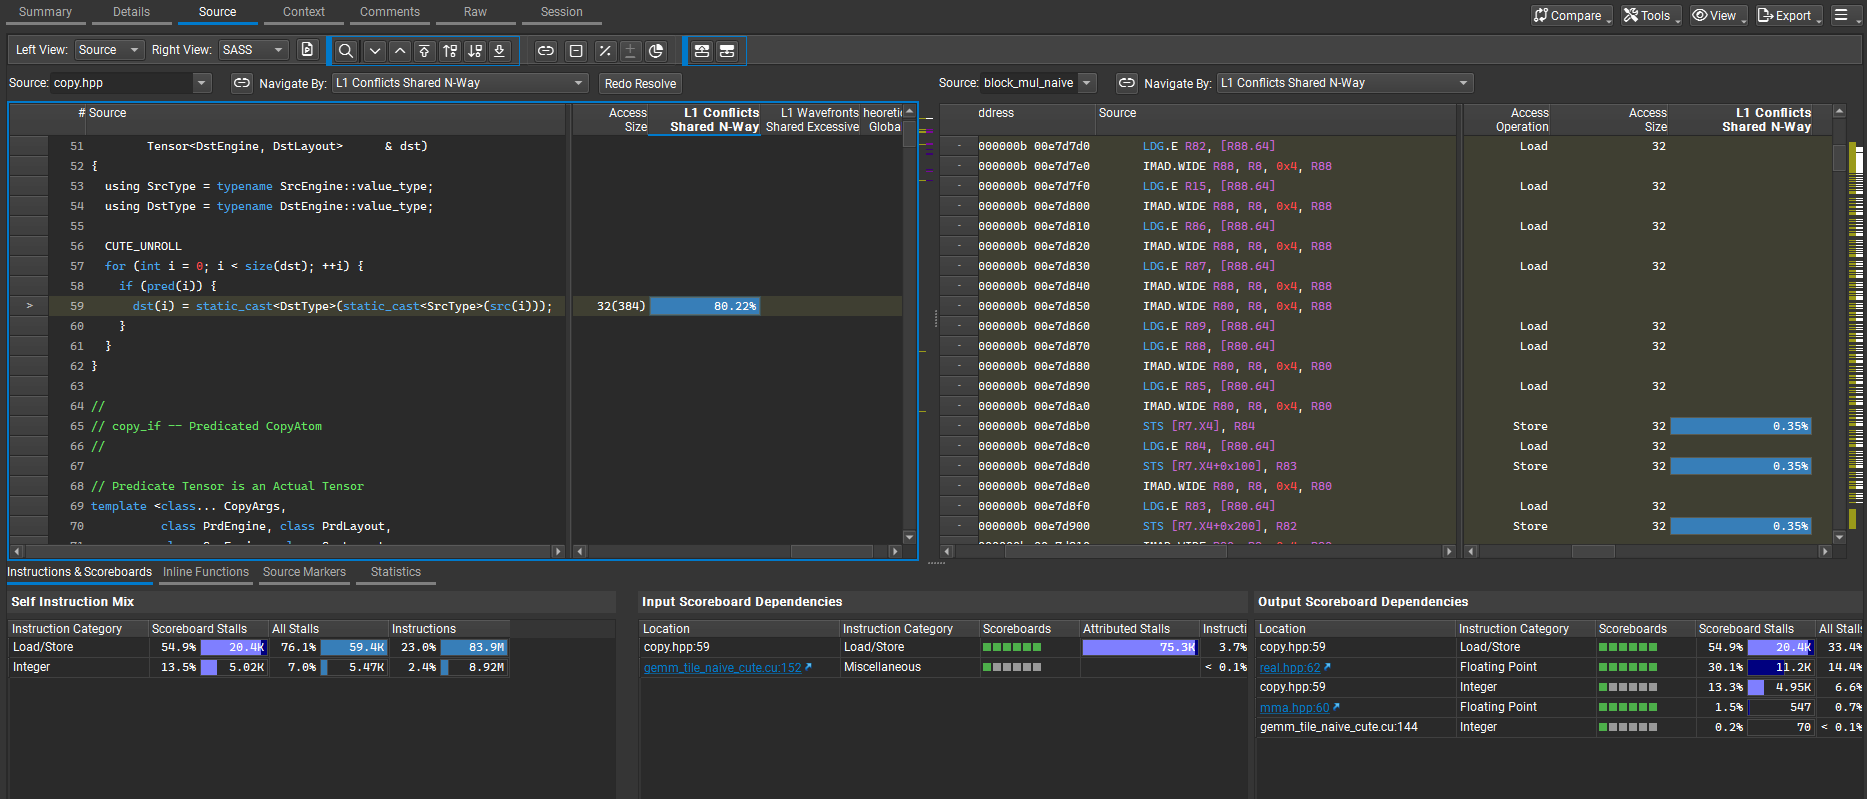
Task: Toggle link icon beside right Navigate By
Action: click(1126, 83)
